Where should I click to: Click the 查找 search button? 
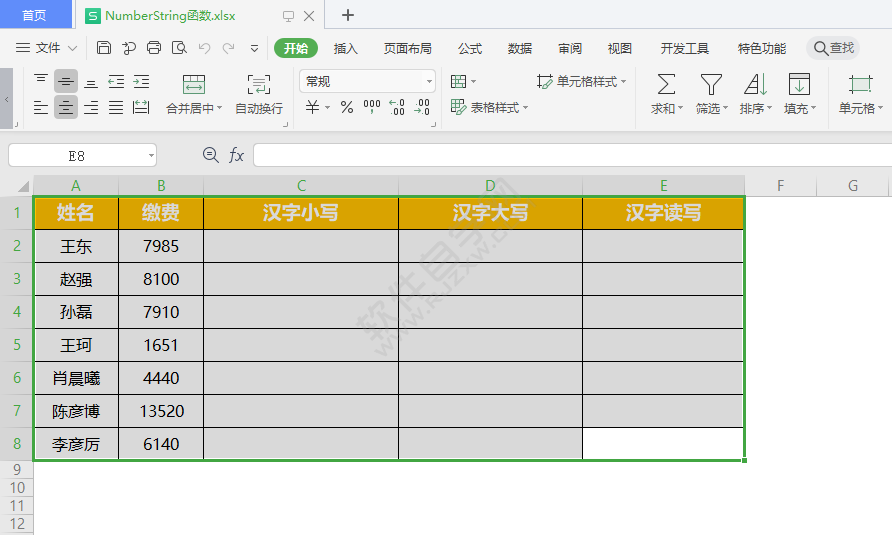(833, 48)
